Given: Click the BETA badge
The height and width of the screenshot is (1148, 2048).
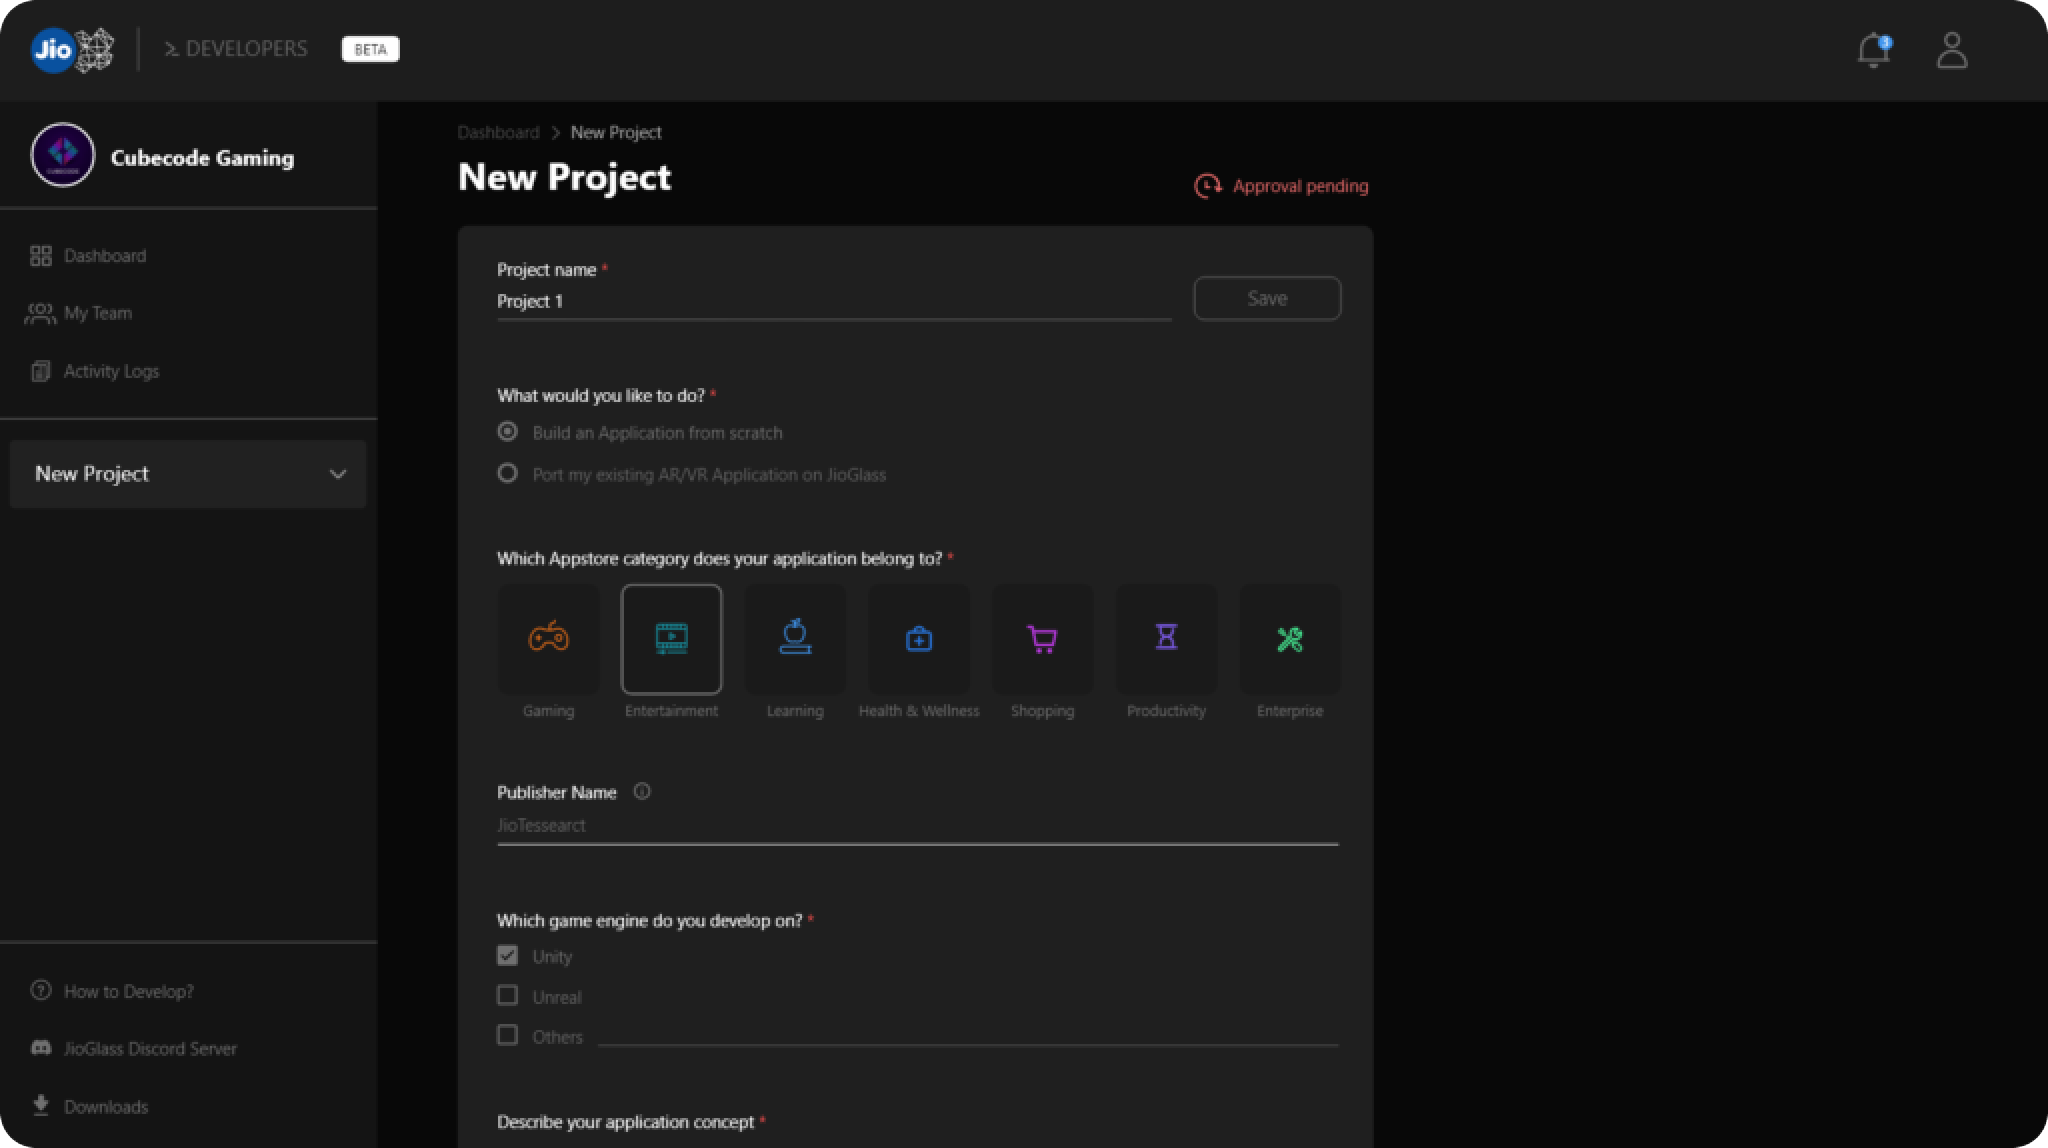Looking at the screenshot, I should coord(370,49).
